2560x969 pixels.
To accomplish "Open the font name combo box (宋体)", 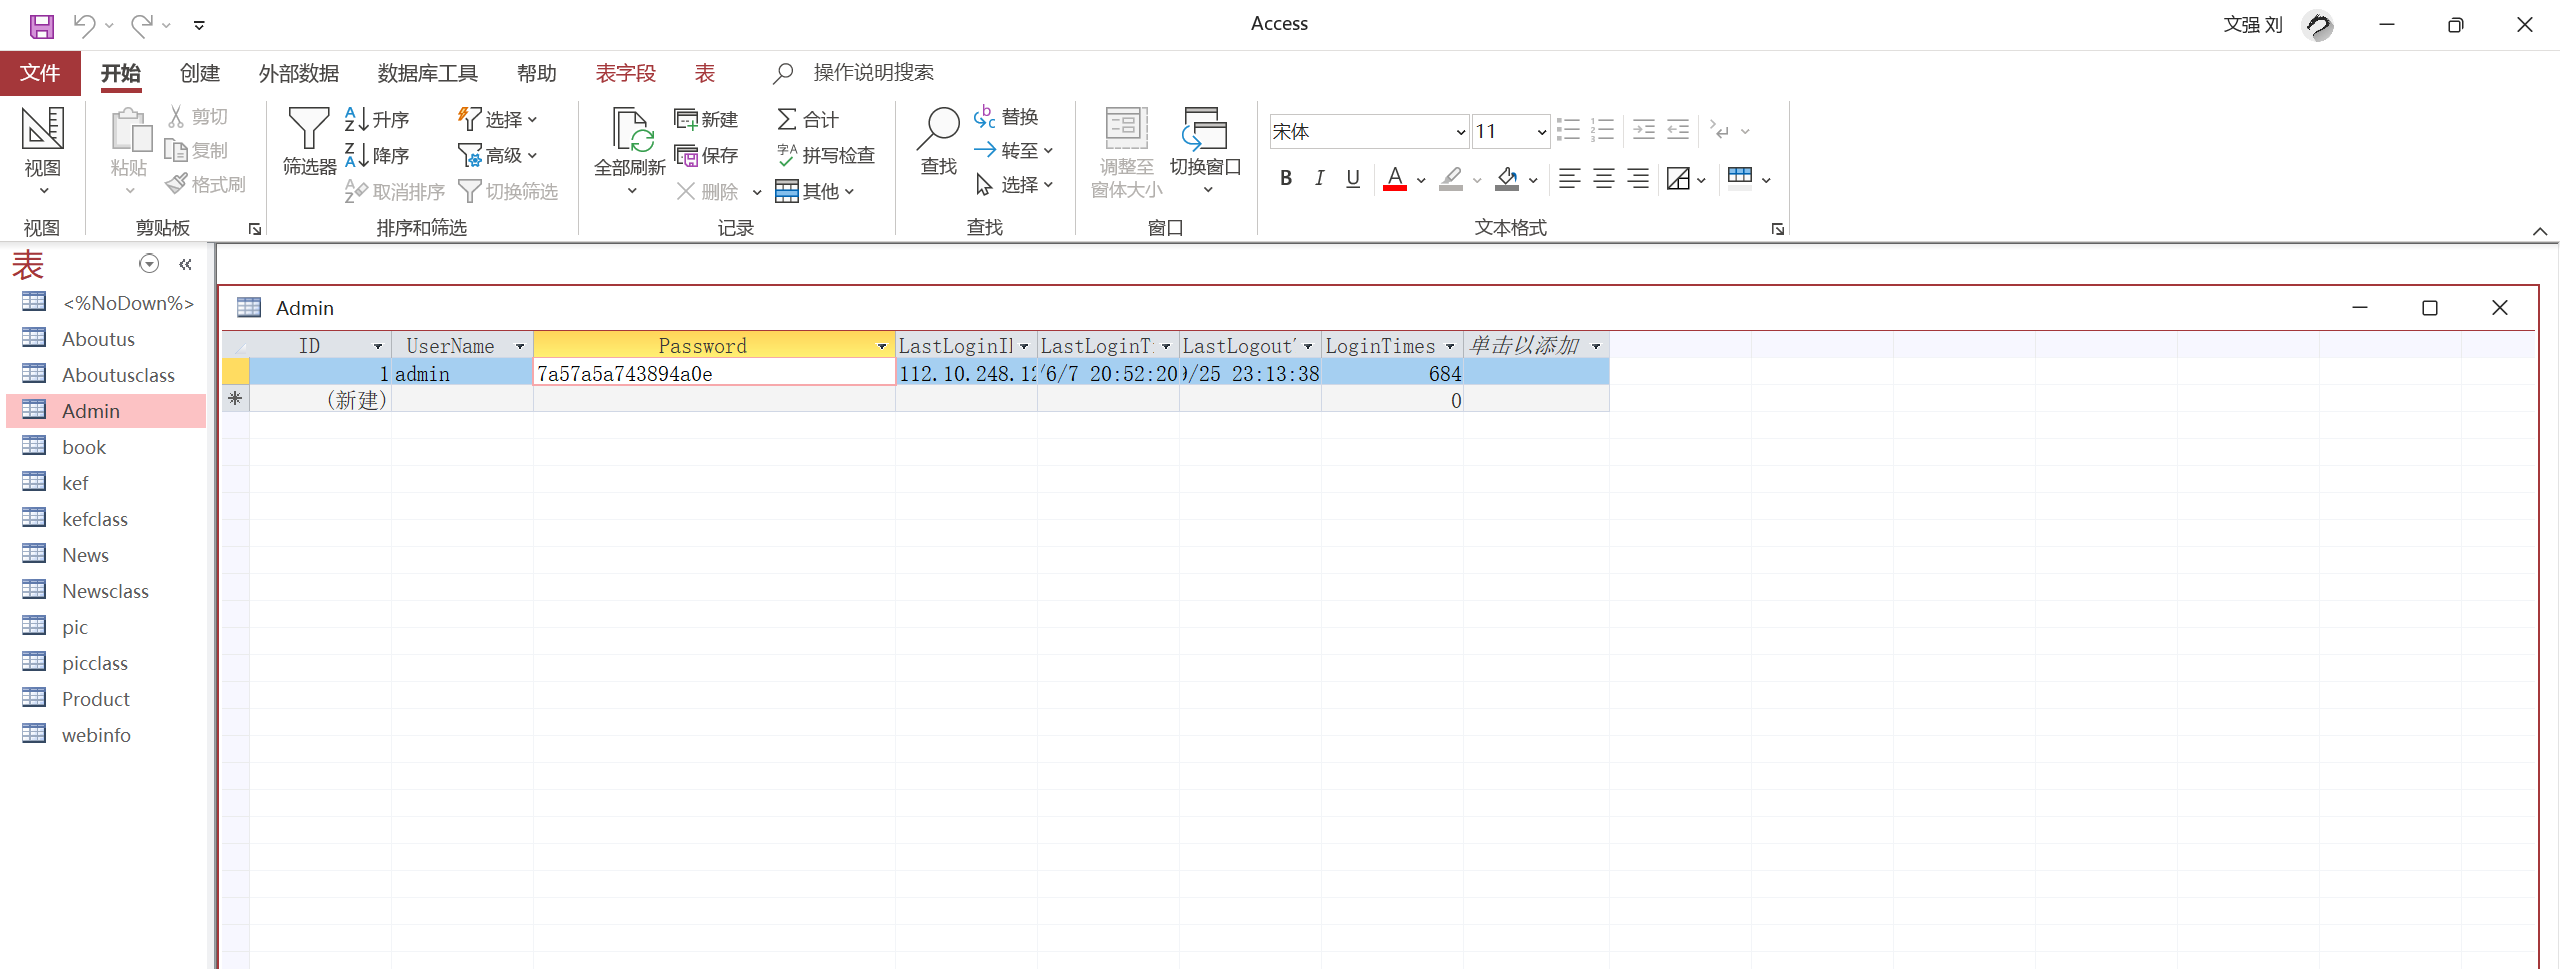I will tap(1369, 131).
